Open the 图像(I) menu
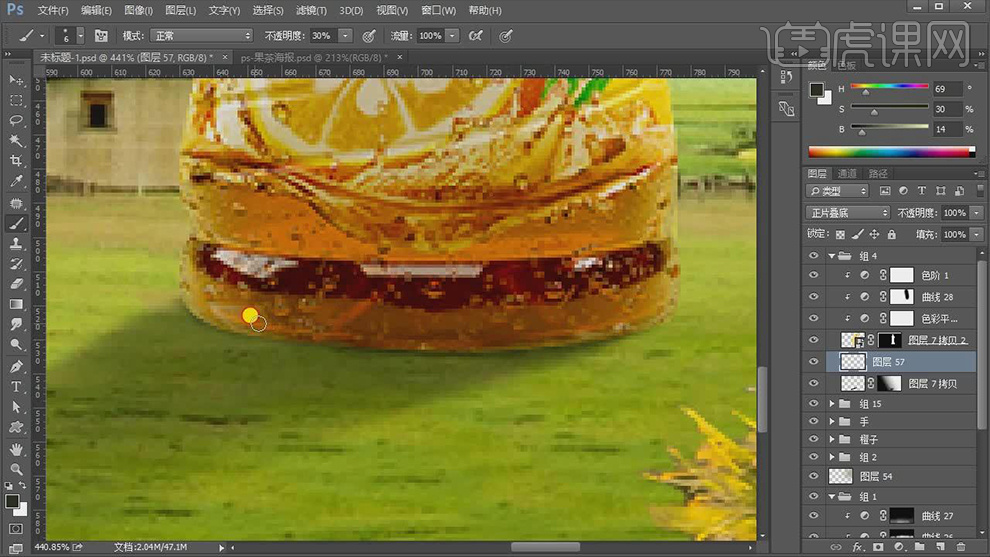 (138, 10)
